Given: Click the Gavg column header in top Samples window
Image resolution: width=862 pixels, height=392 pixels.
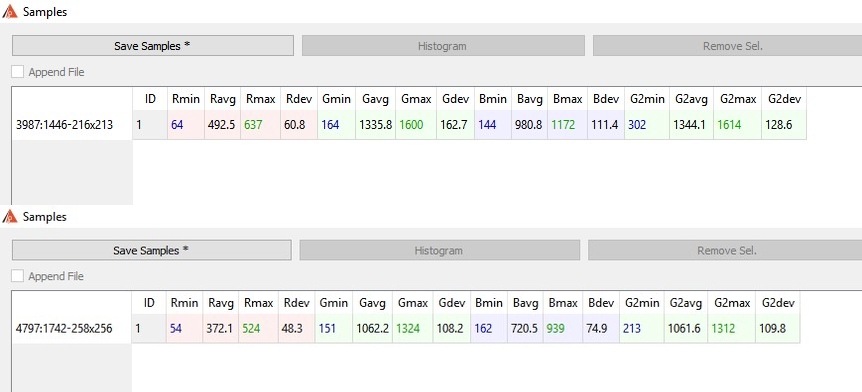Looking at the screenshot, I should click(375, 99).
